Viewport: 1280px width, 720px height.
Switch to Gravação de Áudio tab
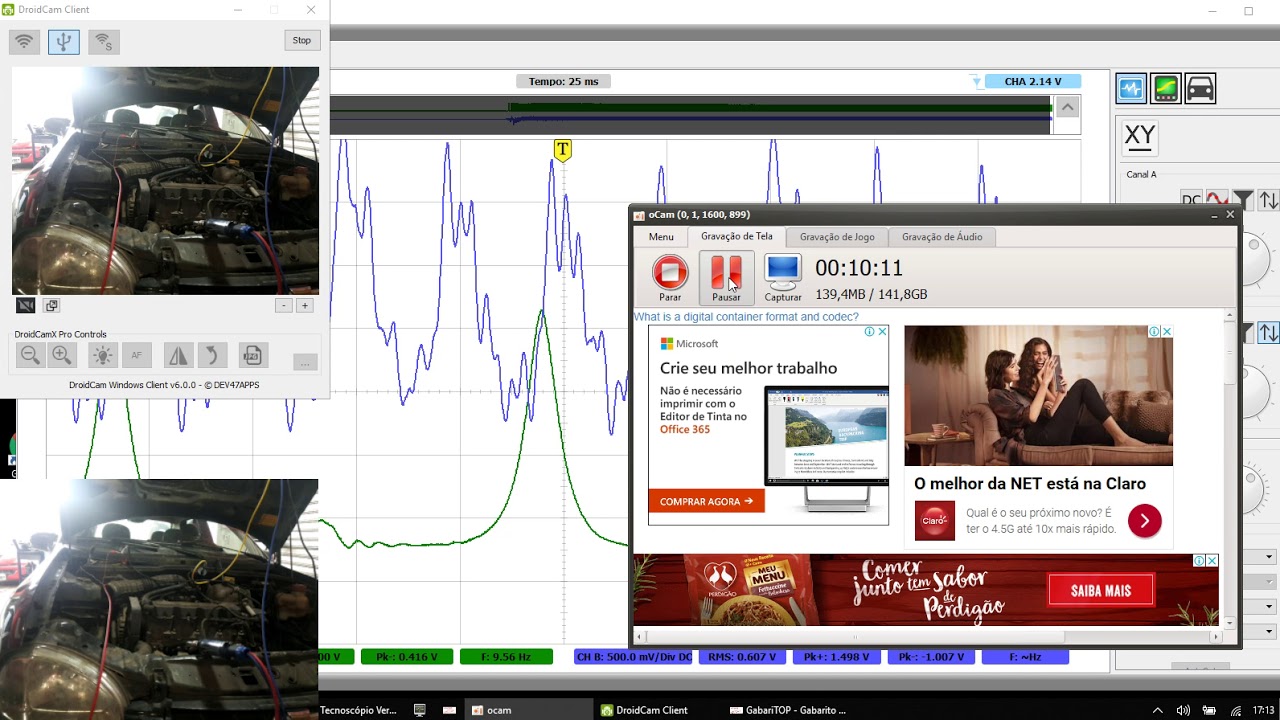point(942,237)
